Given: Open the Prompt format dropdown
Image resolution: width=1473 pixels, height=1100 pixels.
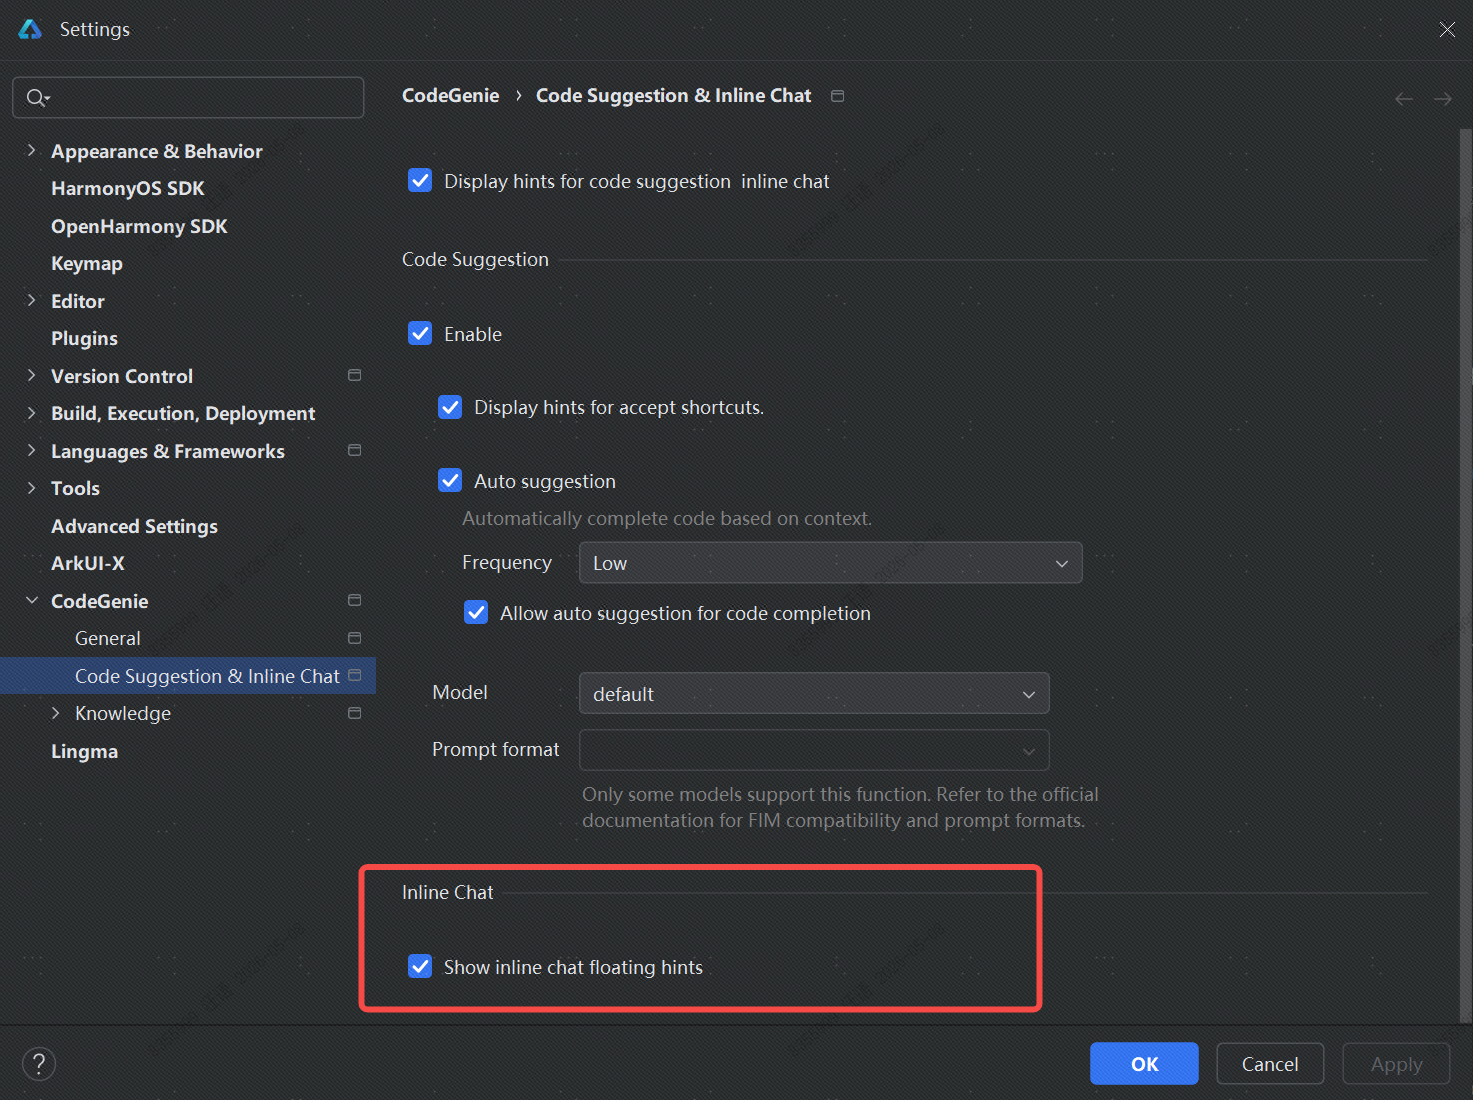Looking at the screenshot, I should (x=814, y=750).
